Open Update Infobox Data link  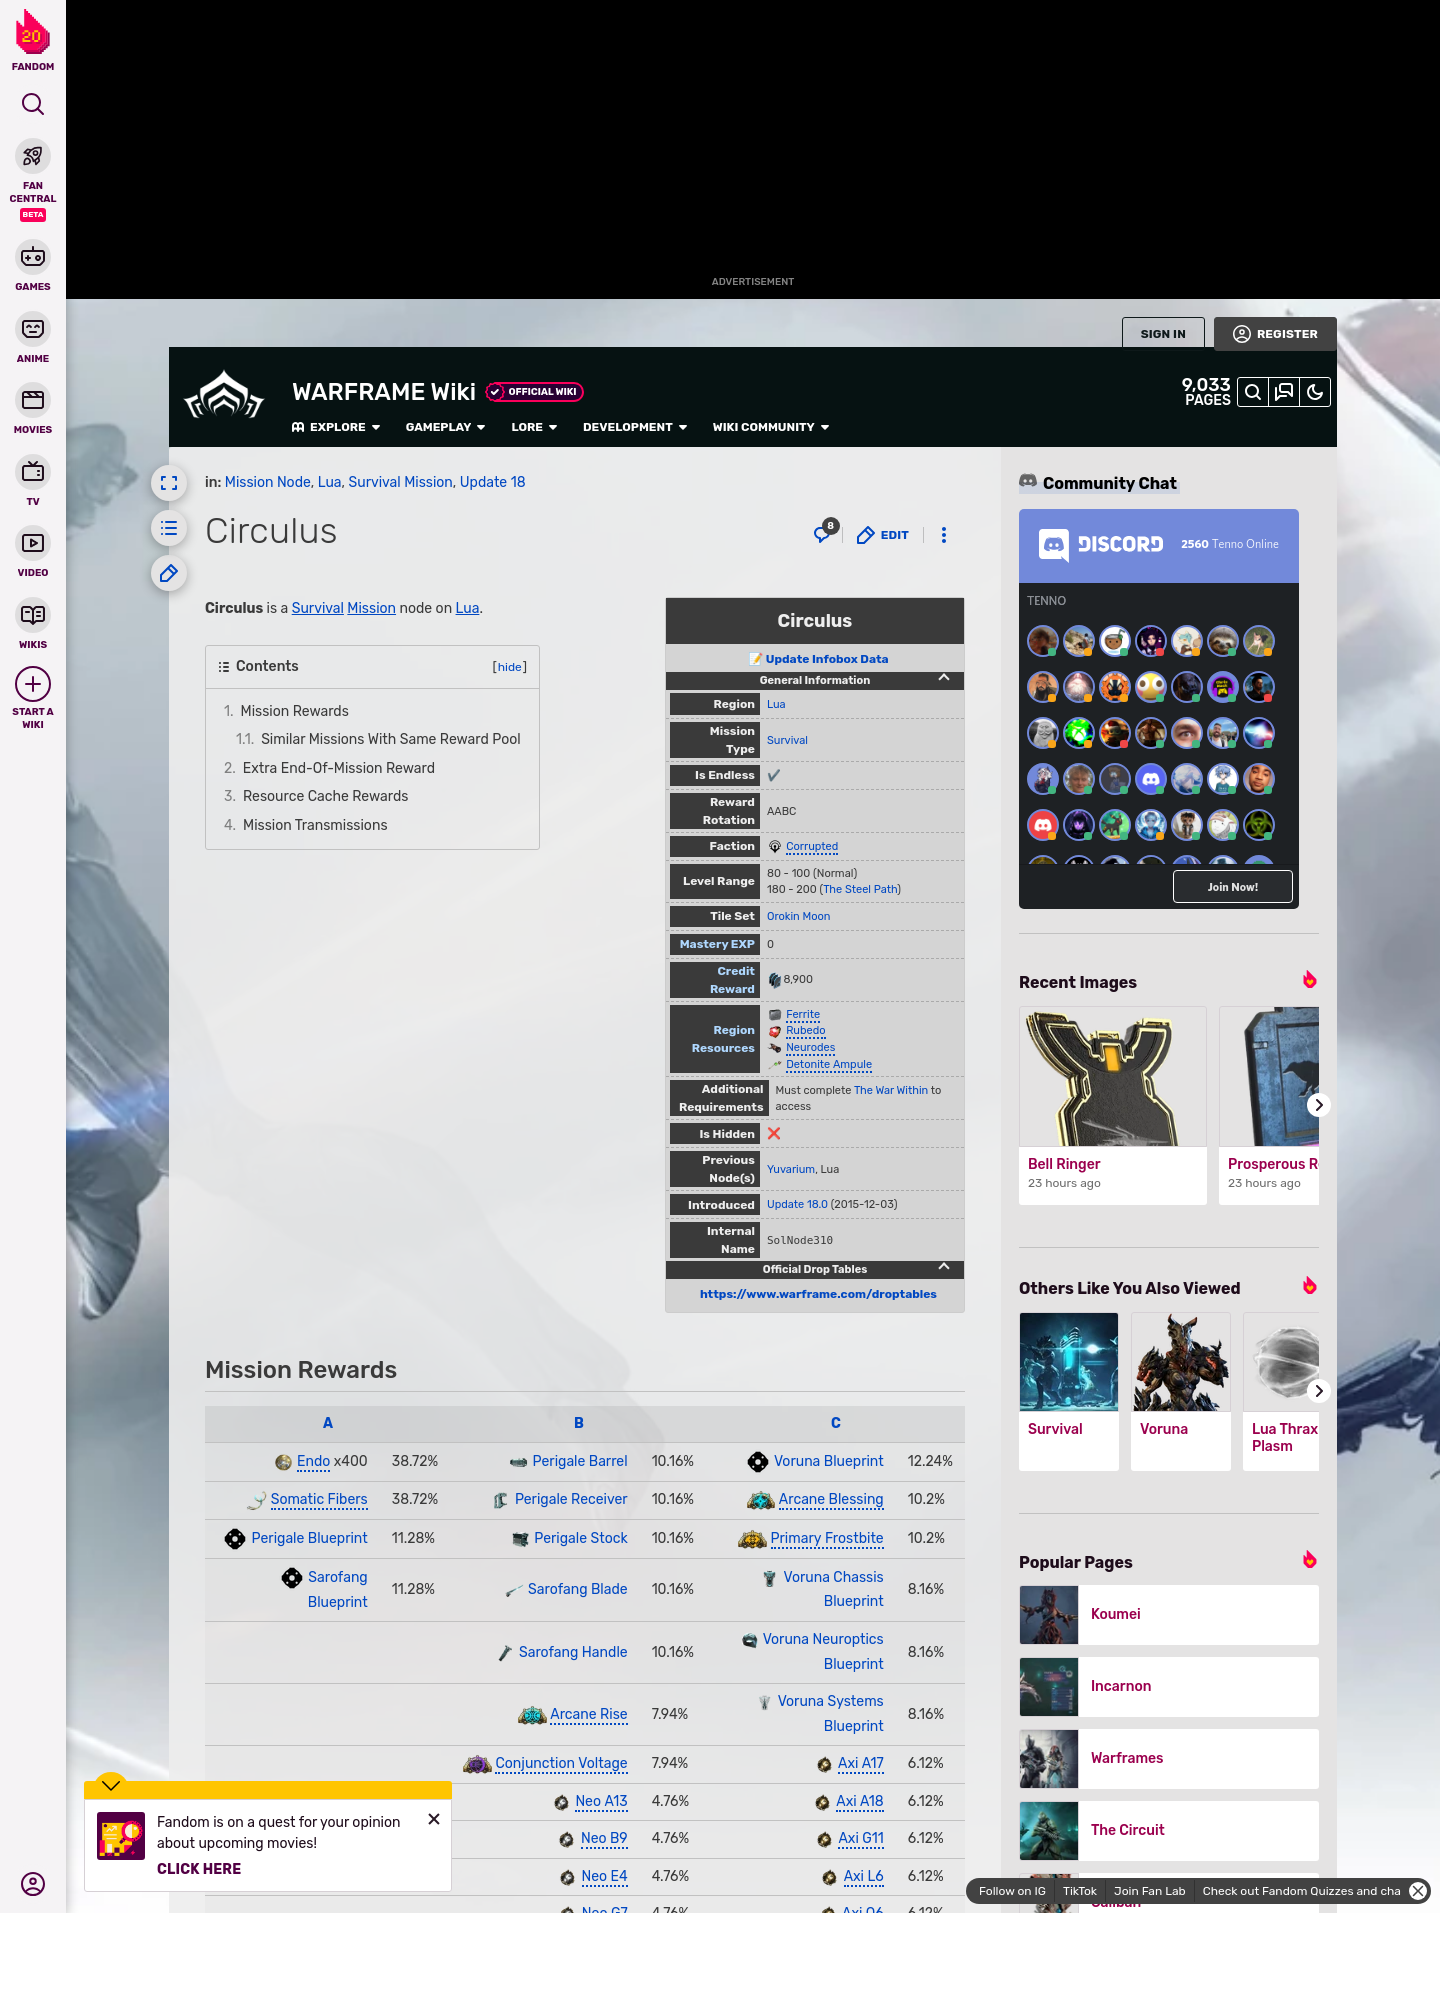[x=826, y=659]
